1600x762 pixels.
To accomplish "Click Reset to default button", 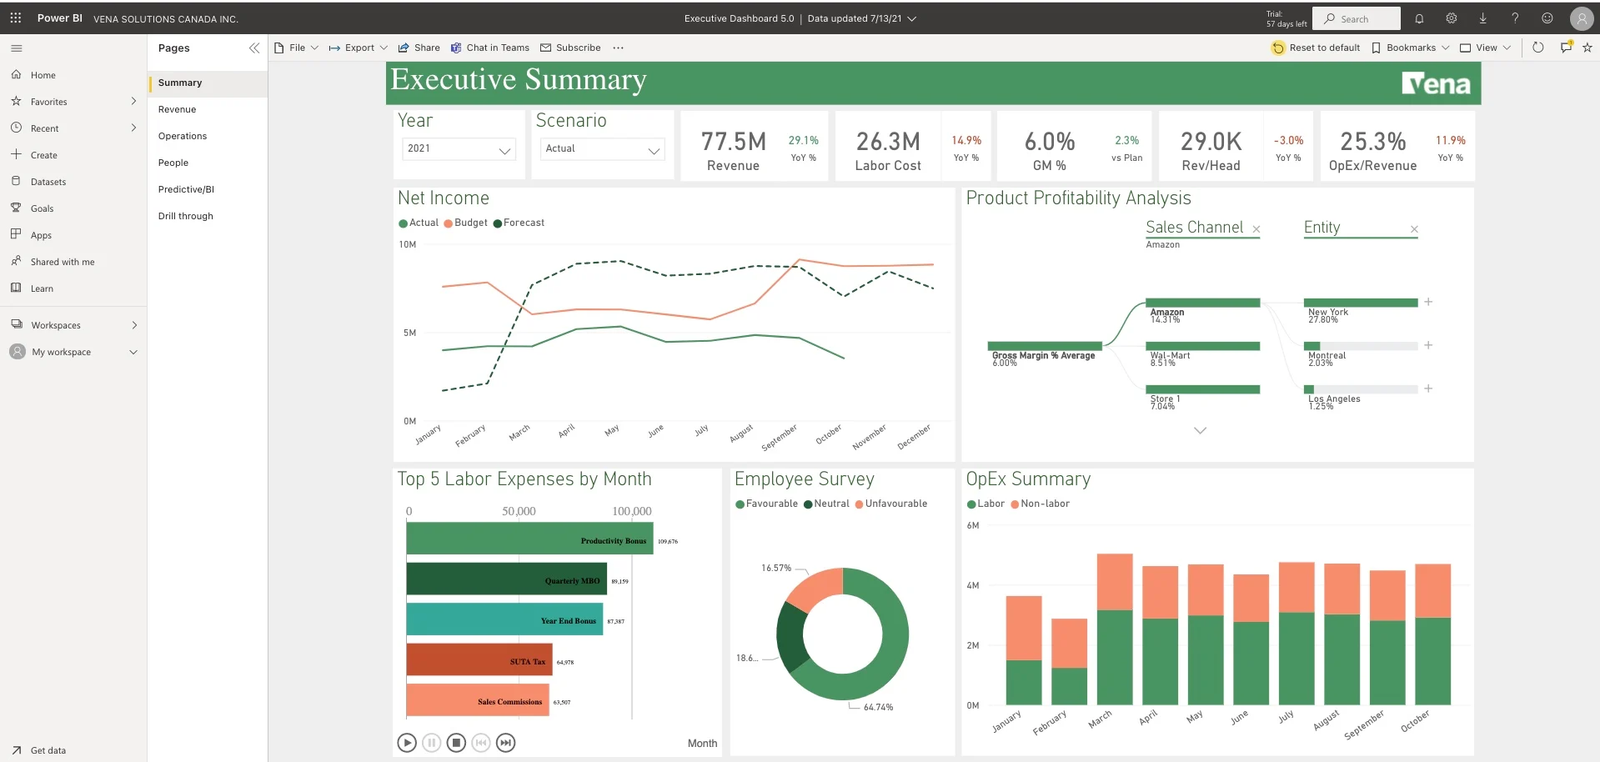I will [x=1315, y=48].
